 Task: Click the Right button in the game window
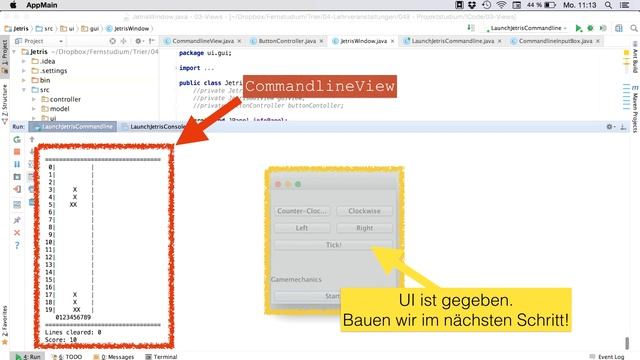364,228
